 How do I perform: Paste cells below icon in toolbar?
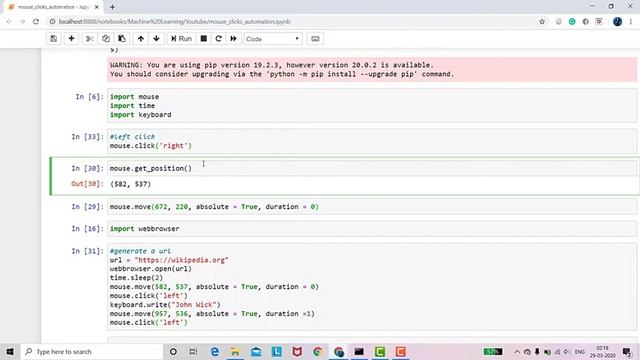point(122,39)
